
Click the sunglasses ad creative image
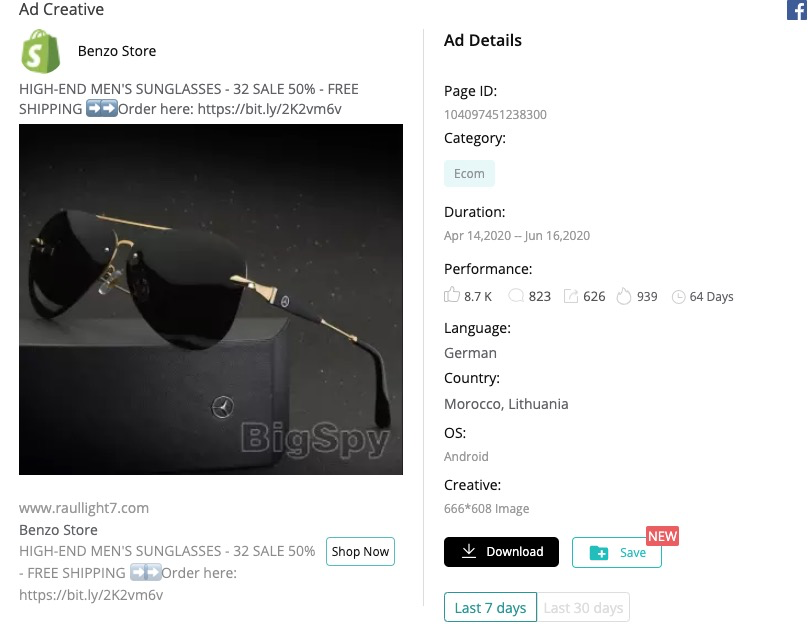[x=211, y=299]
